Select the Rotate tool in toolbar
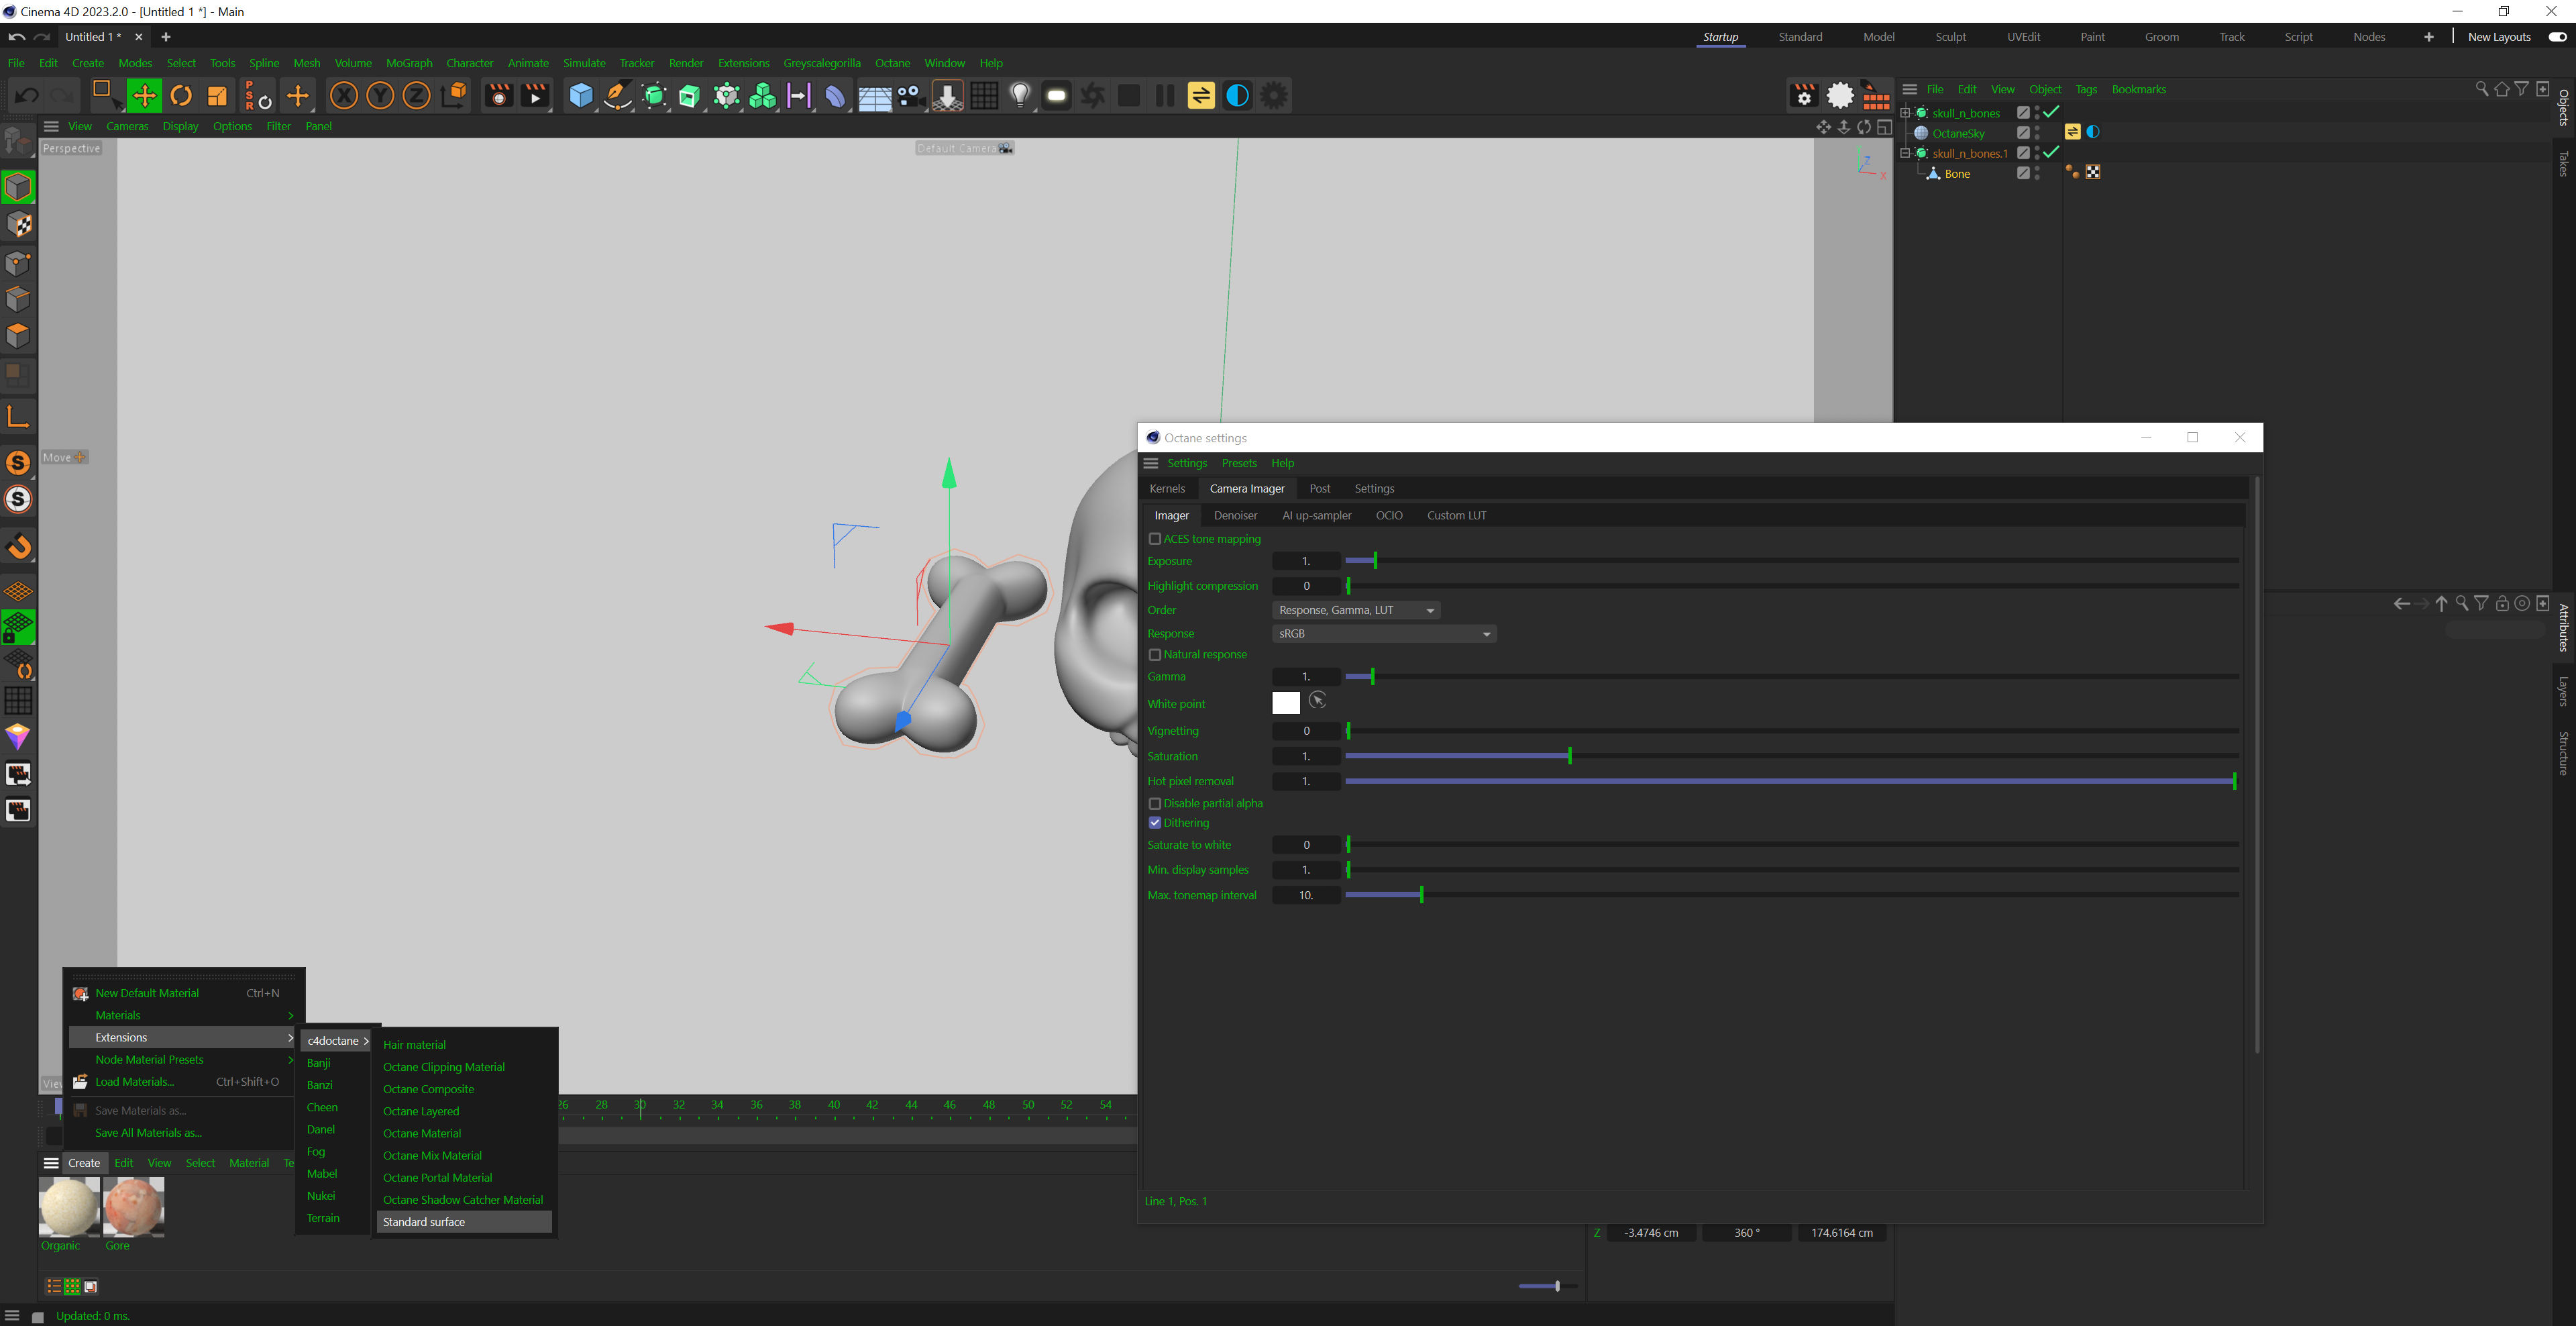 click(x=181, y=96)
